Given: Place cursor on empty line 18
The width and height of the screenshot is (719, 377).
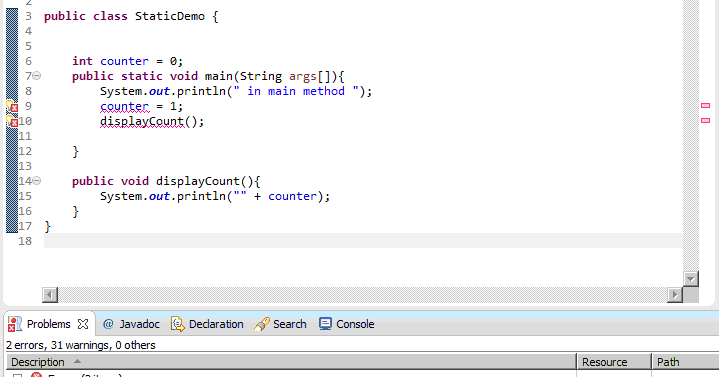Looking at the screenshot, I should [x=363, y=241].
